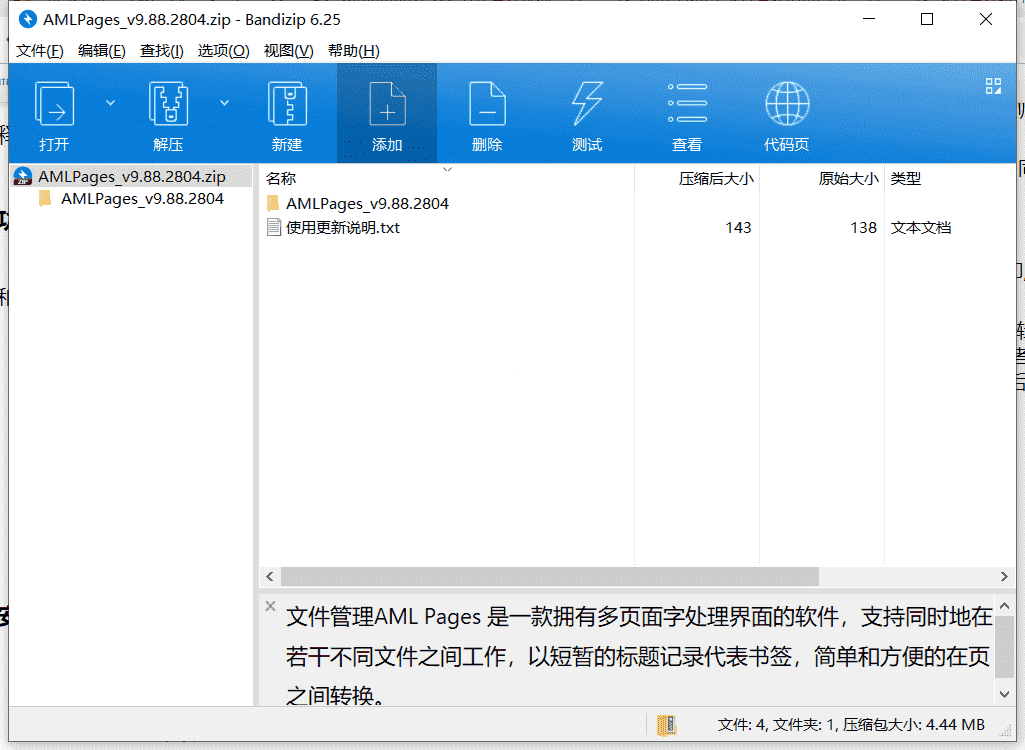
Task: Open the 帮助(H) menu
Action: point(354,51)
